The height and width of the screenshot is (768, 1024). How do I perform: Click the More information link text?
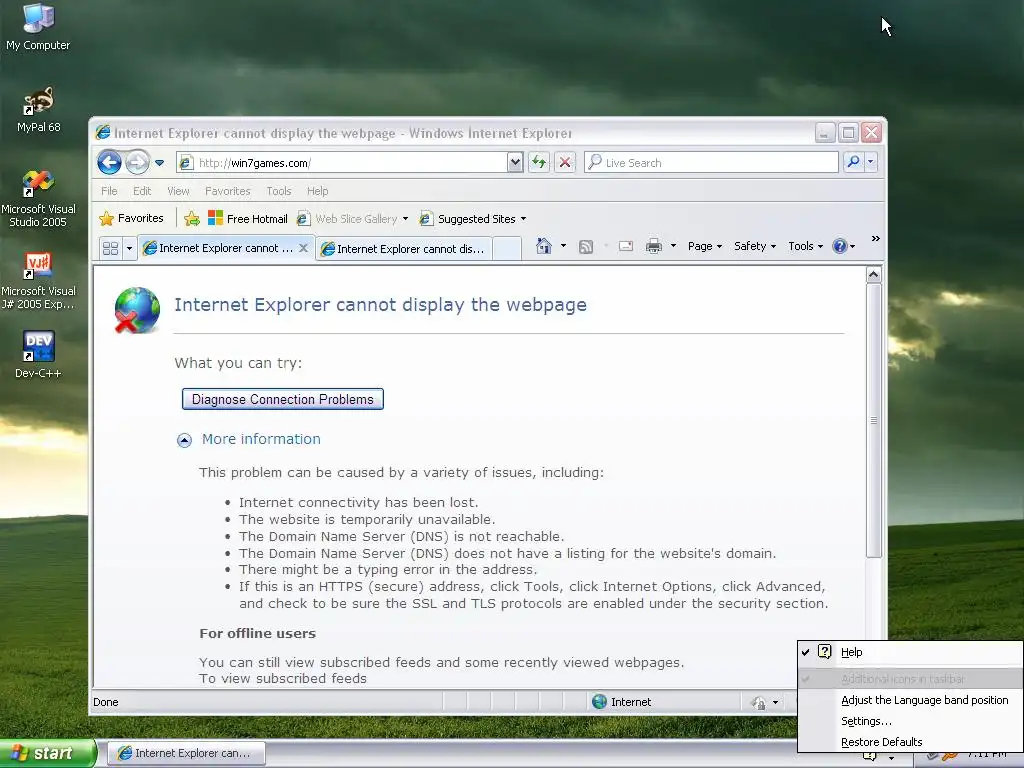coord(261,439)
